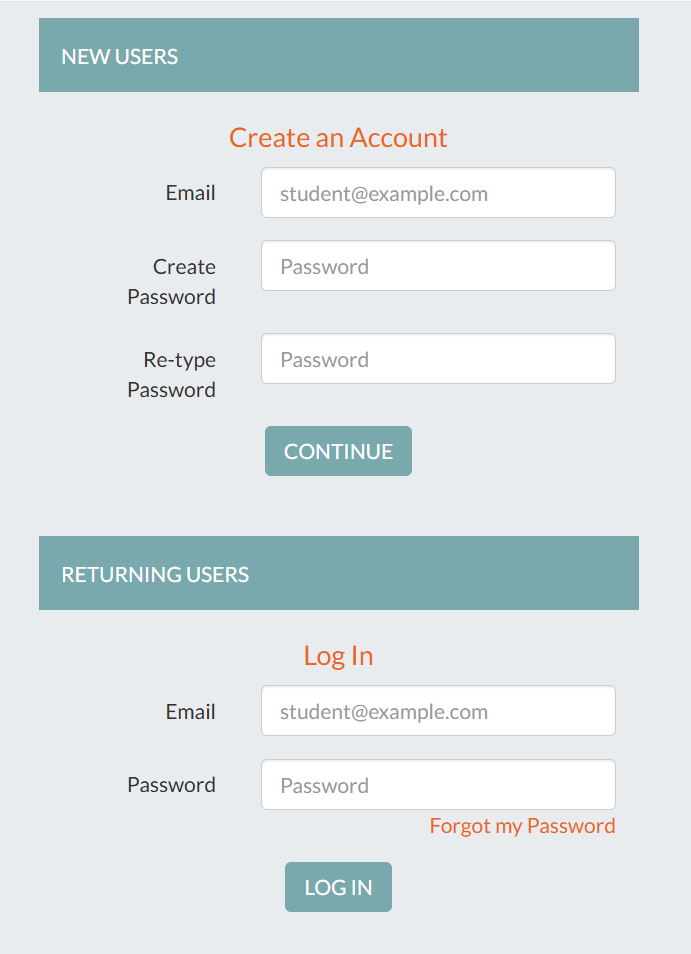691x954 pixels.
Task: Sign in using the LOG IN button
Action: [x=338, y=887]
